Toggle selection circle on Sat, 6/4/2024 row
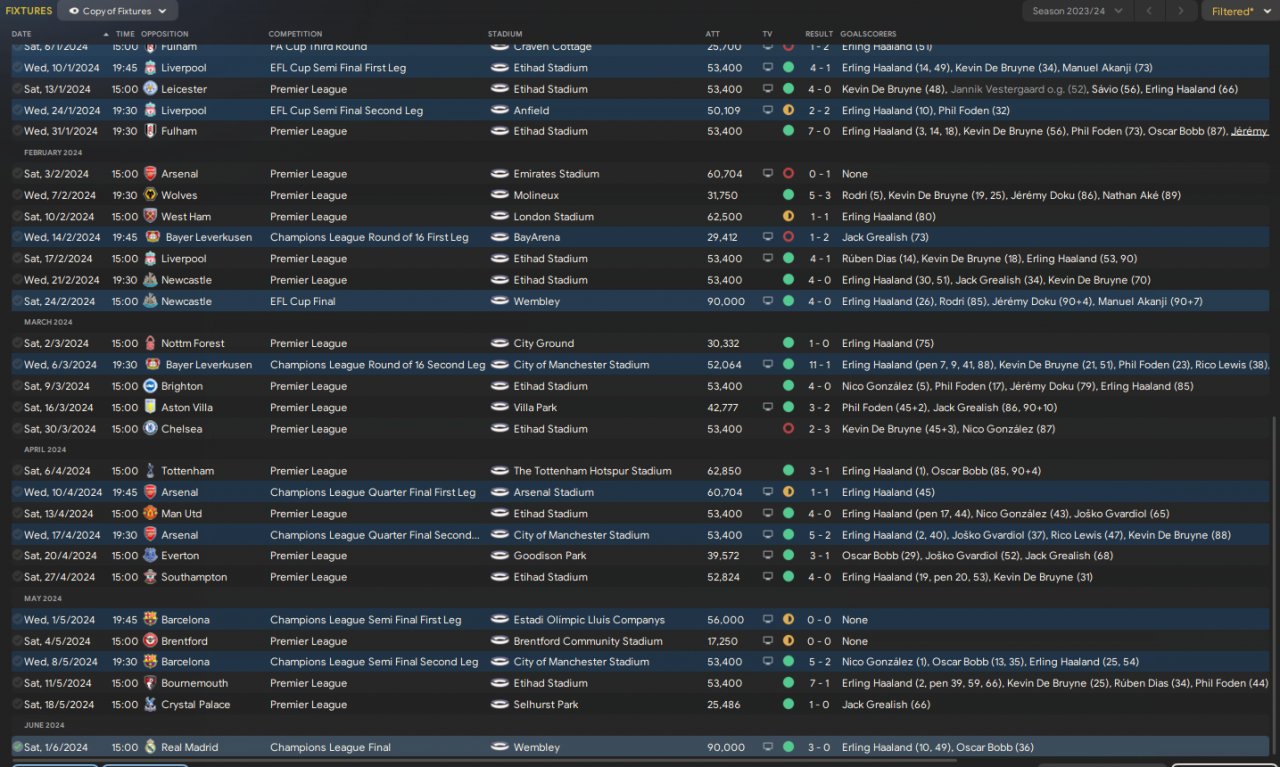Image resolution: width=1280 pixels, height=767 pixels. (x=17, y=471)
